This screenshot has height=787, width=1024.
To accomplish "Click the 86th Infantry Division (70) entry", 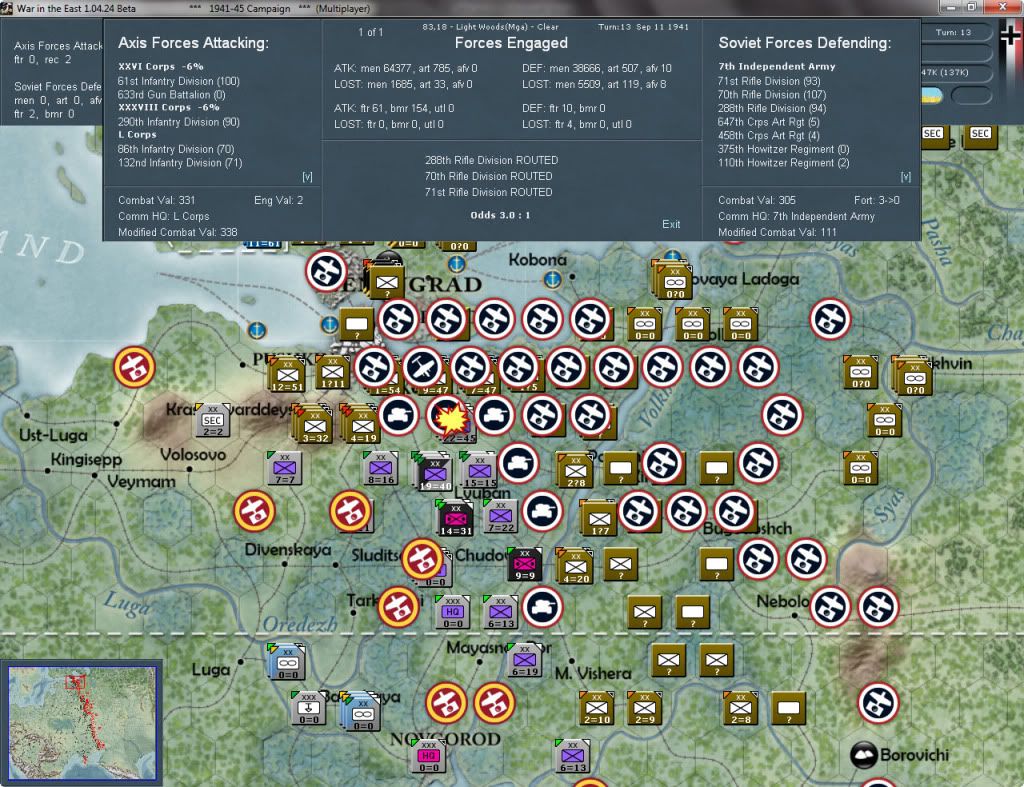I will [176, 149].
